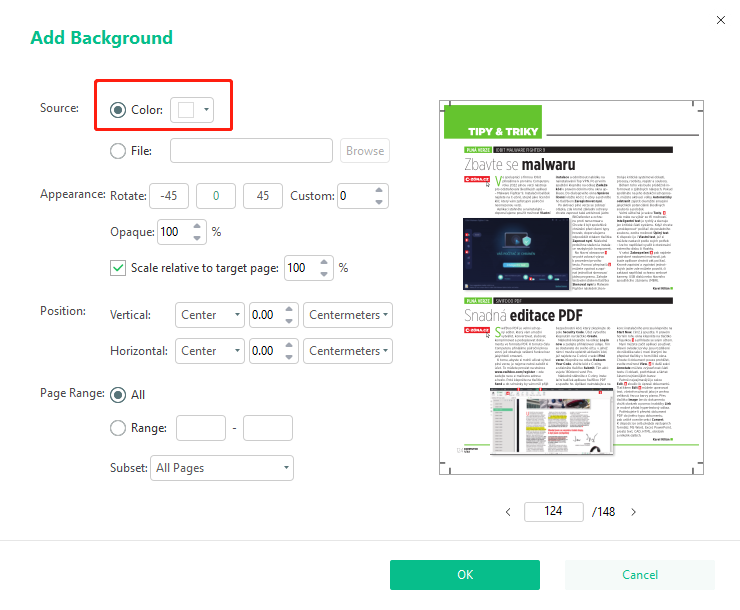This screenshot has width=740, height=610.
Task: Expand the Vertical units Centermeters dropdown
Action: tap(348, 315)
